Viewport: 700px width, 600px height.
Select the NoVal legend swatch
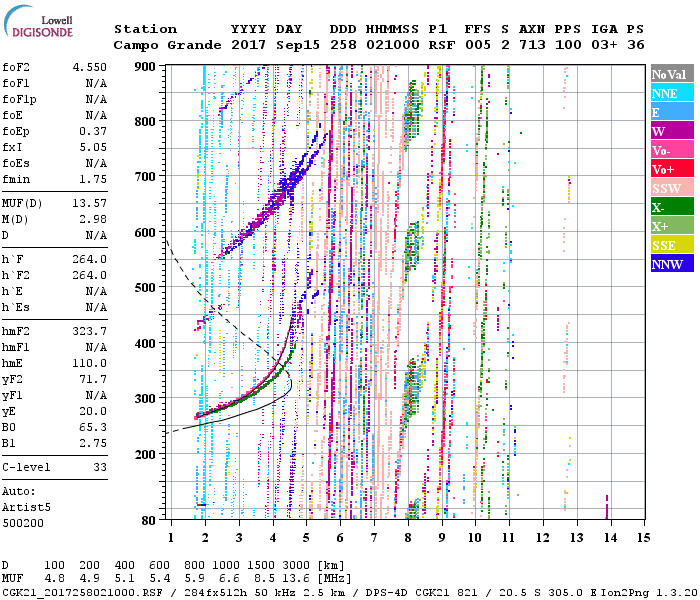pyautogui.click(x=669, y=74)
